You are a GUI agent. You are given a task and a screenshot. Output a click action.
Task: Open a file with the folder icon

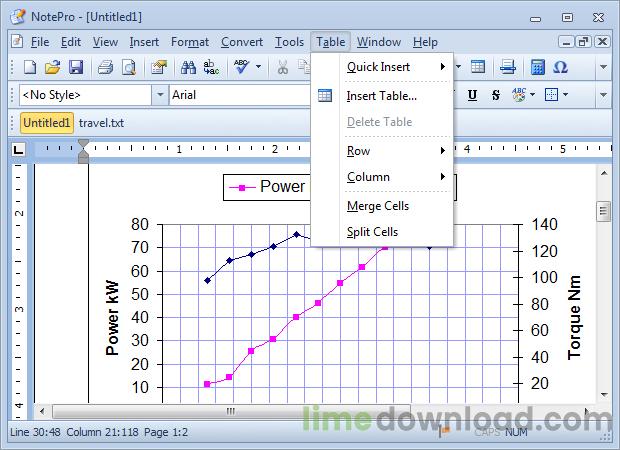coord(53,67)
